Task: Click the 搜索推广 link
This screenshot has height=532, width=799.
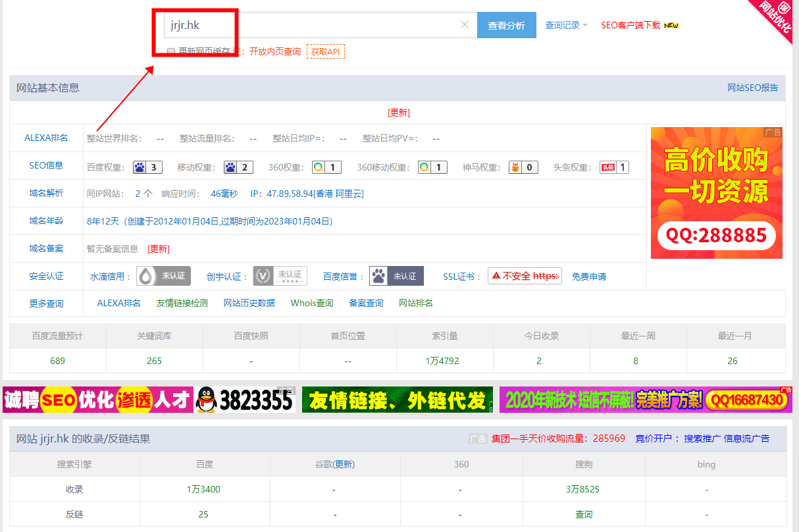Action: [x=702, y=438]
